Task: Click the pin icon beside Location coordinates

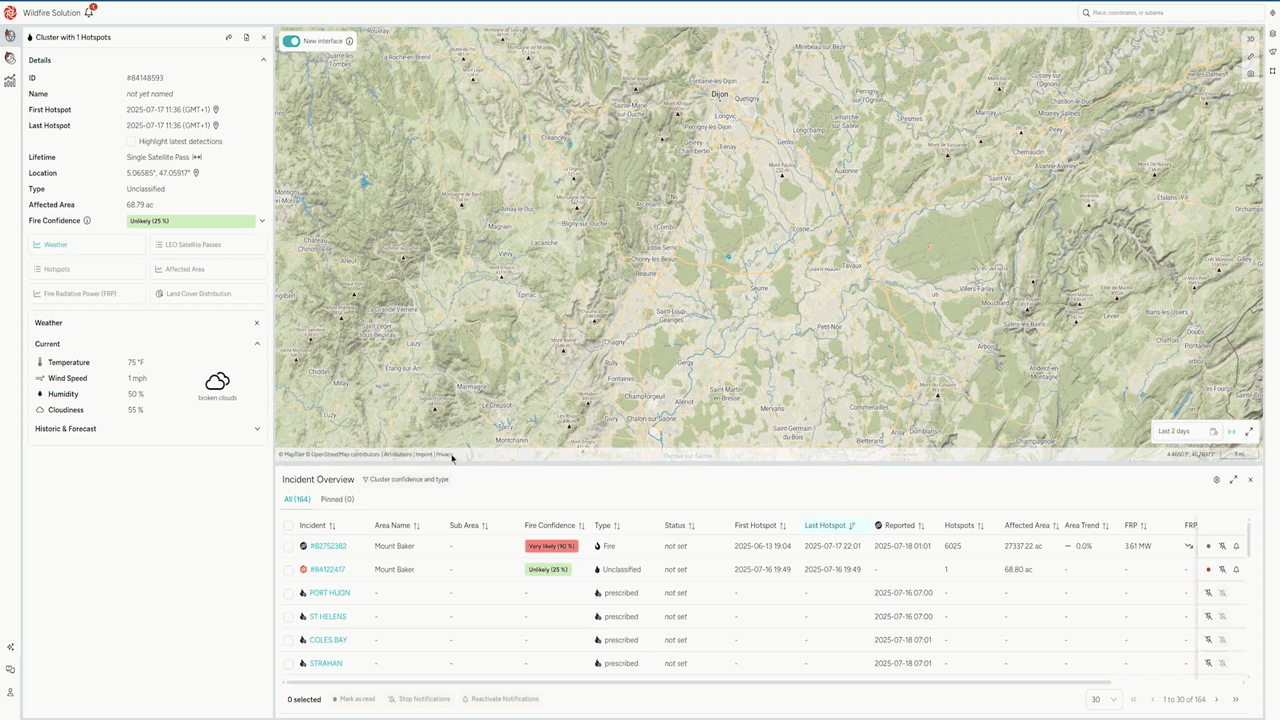Action: pos(196,173)
